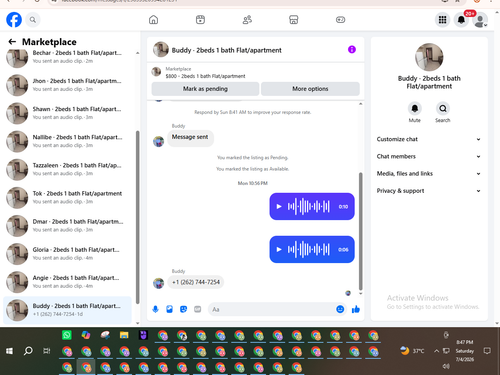Open Jhon conversation
Screen dimensions: 500x375
point(68,85)
